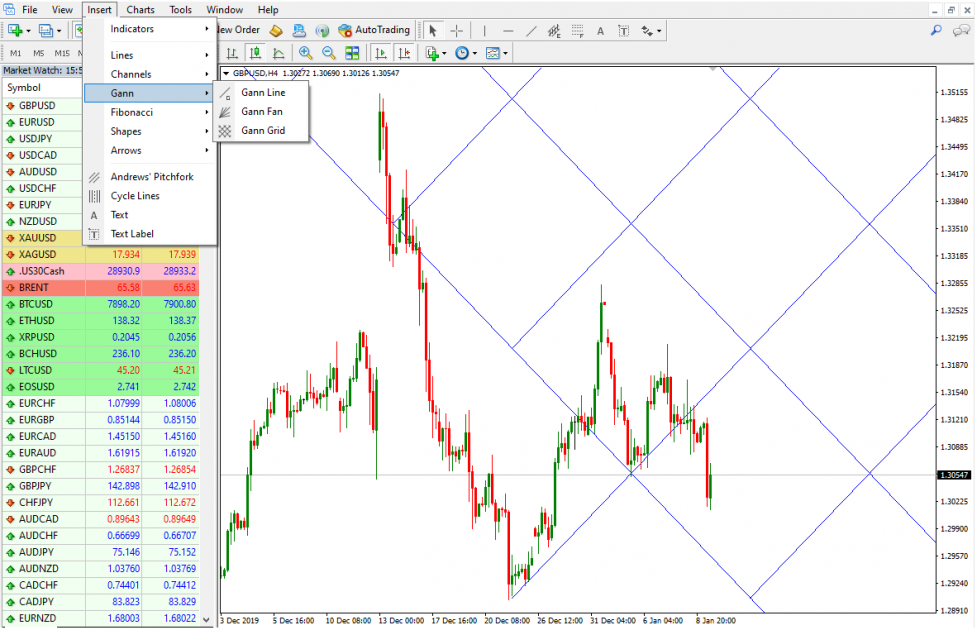977x630 pixels.
Task: Select Text Label in Insert menu
Action: click(150, 234)
